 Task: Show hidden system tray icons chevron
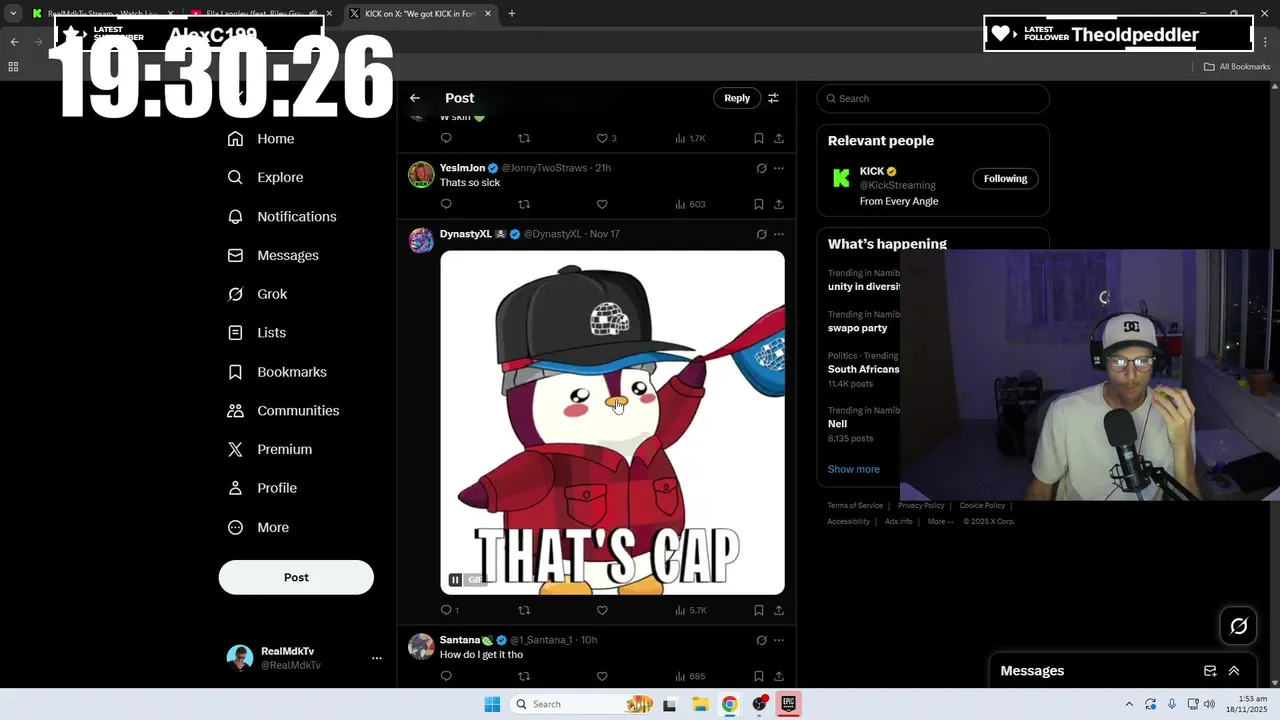point(1129,704)
